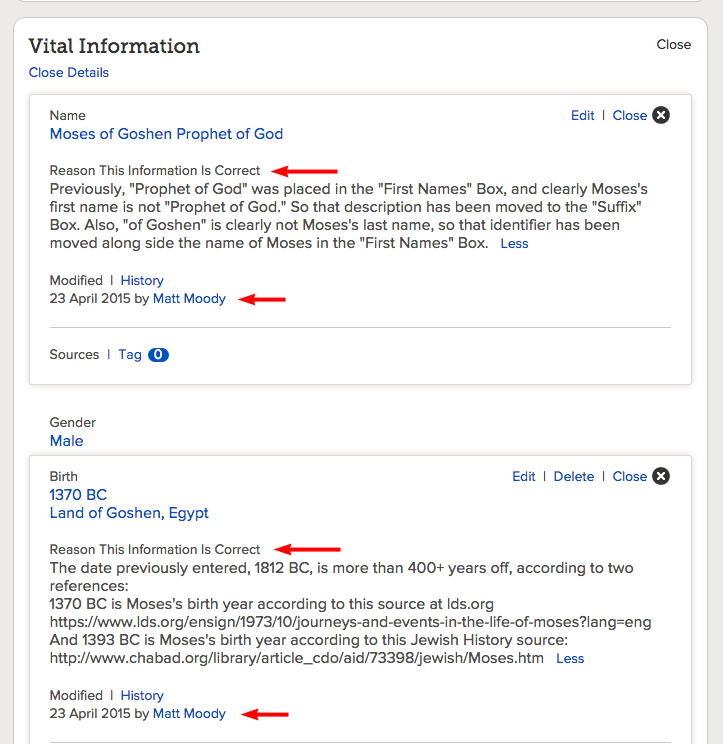This screenshot has height=744, width=723.
Task: Collapse the Birth reason text with Less
Action: (x=570, y=659)
